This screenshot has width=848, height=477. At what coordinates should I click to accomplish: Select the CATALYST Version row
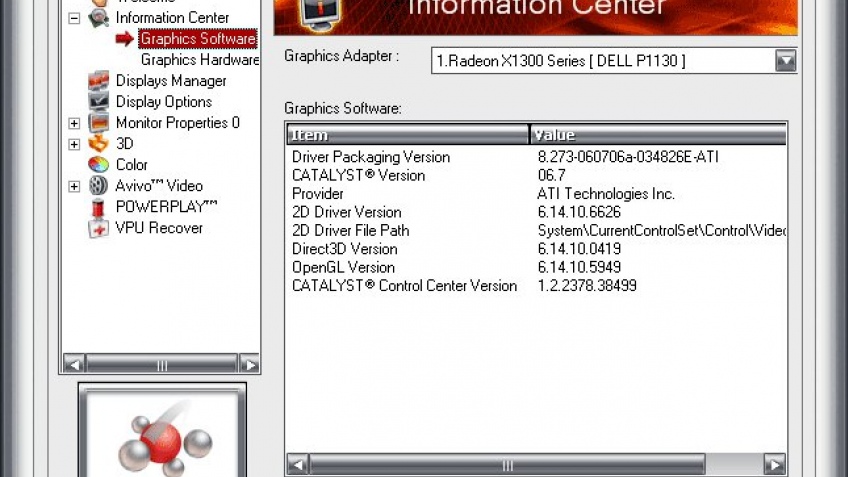pos(536,175)
